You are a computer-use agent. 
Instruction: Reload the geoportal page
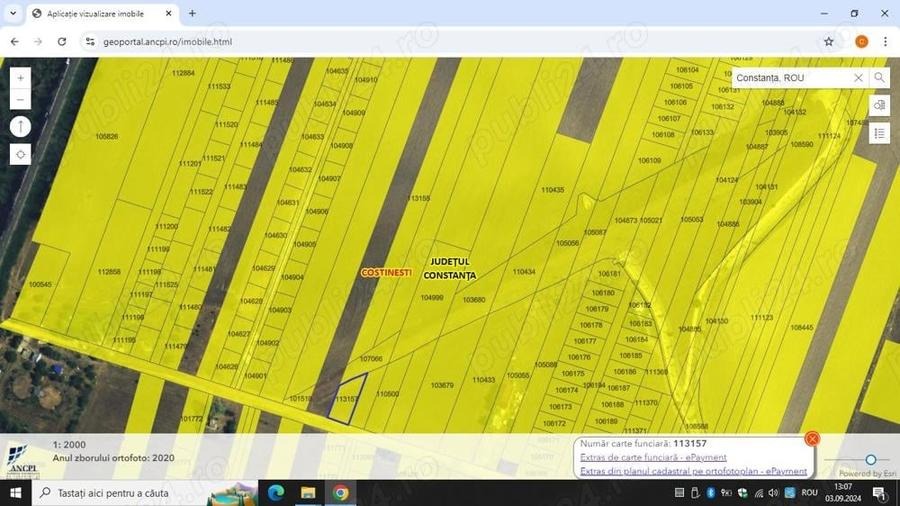tap(62, 42)
